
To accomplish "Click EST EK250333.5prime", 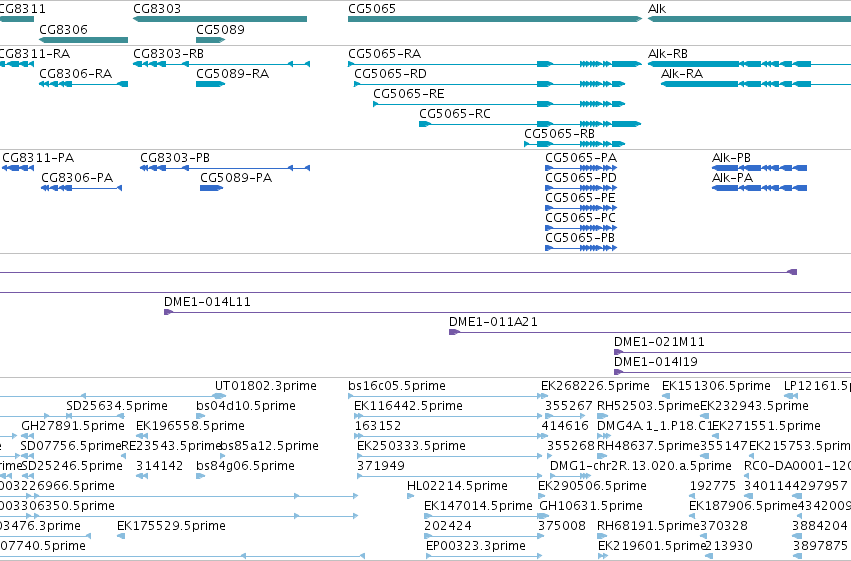I will (411, 446).
